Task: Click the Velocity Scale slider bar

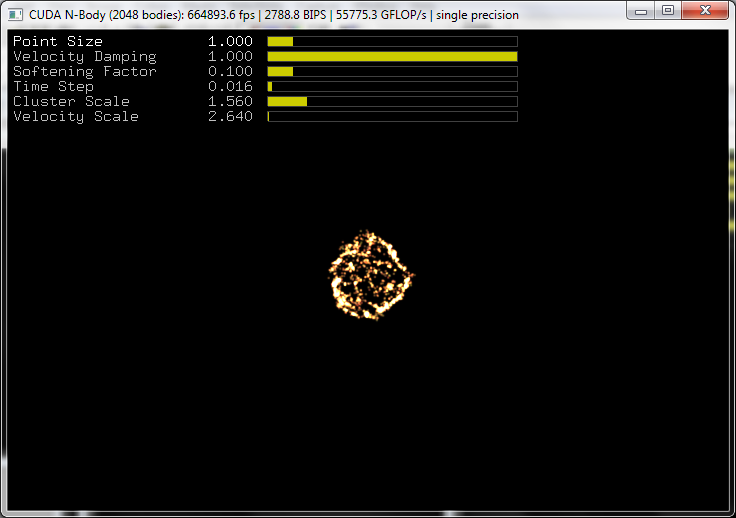Action: click(x=392, y=117)
